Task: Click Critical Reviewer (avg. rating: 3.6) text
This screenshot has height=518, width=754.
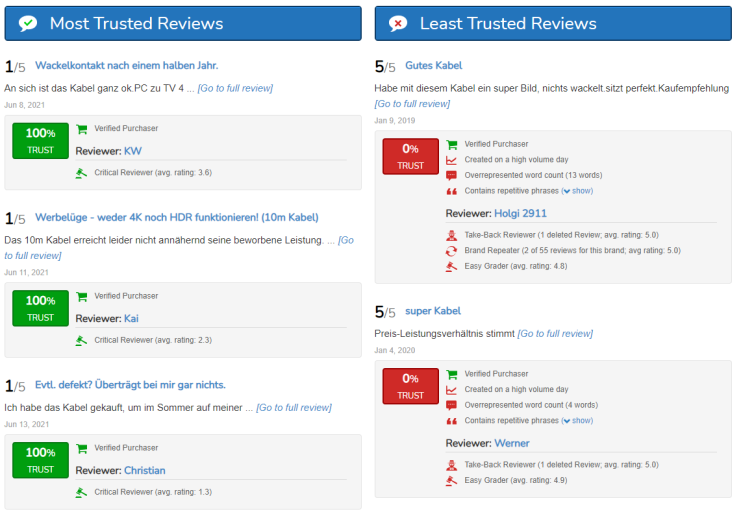Action: coord(153,173)
